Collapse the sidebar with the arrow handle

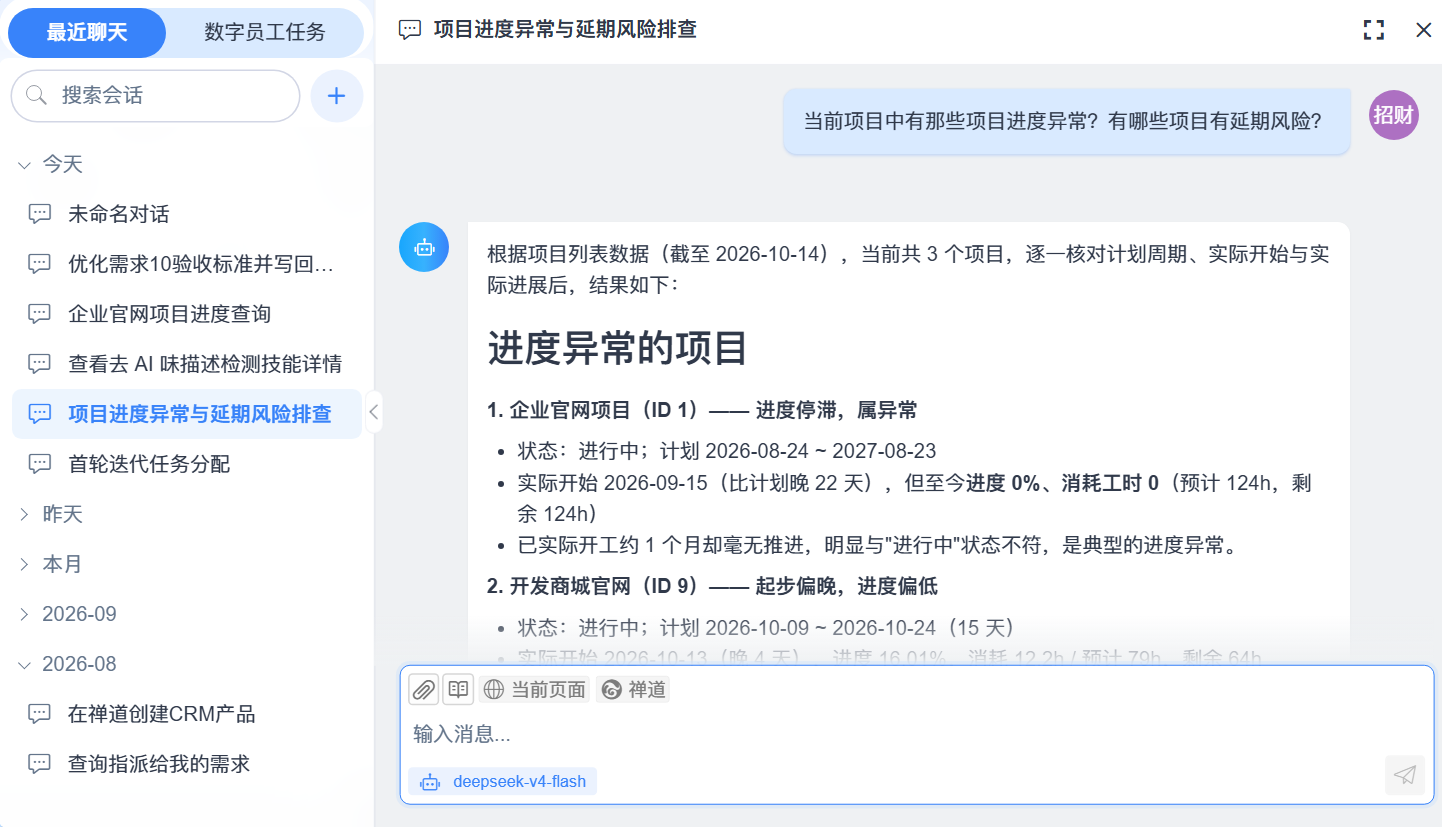374,410
